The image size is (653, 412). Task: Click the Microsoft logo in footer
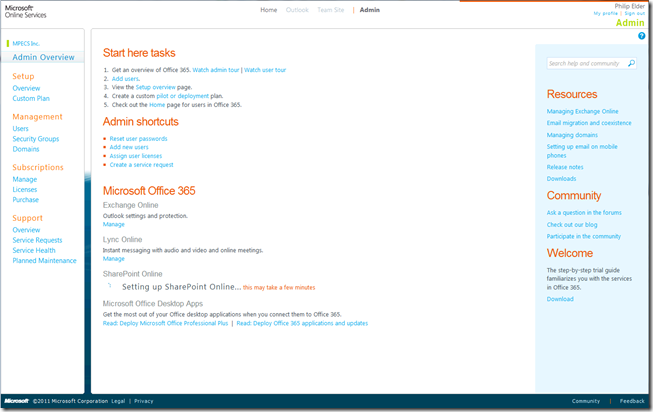pos(17,401)
